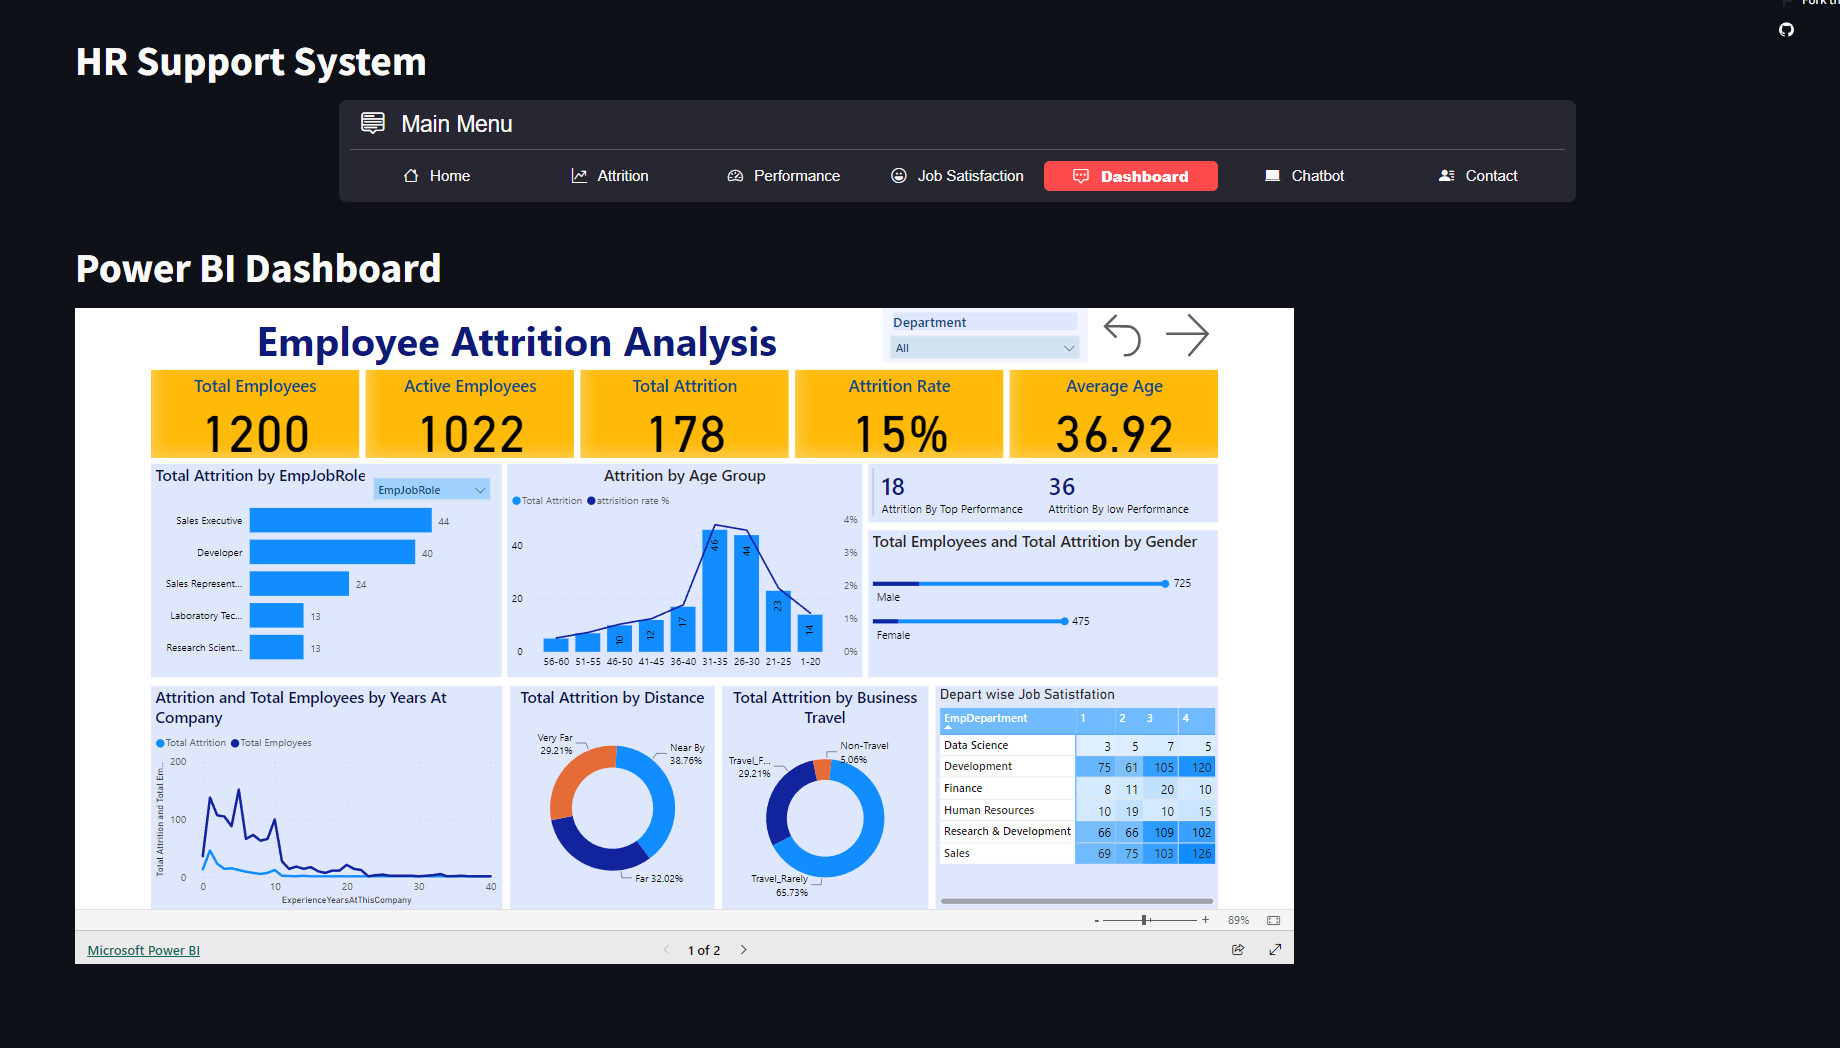The width and height of the screenshot is (1840, 1048).
Task: Advance to page 2 using the right chevron
Action: pos(744,949)
